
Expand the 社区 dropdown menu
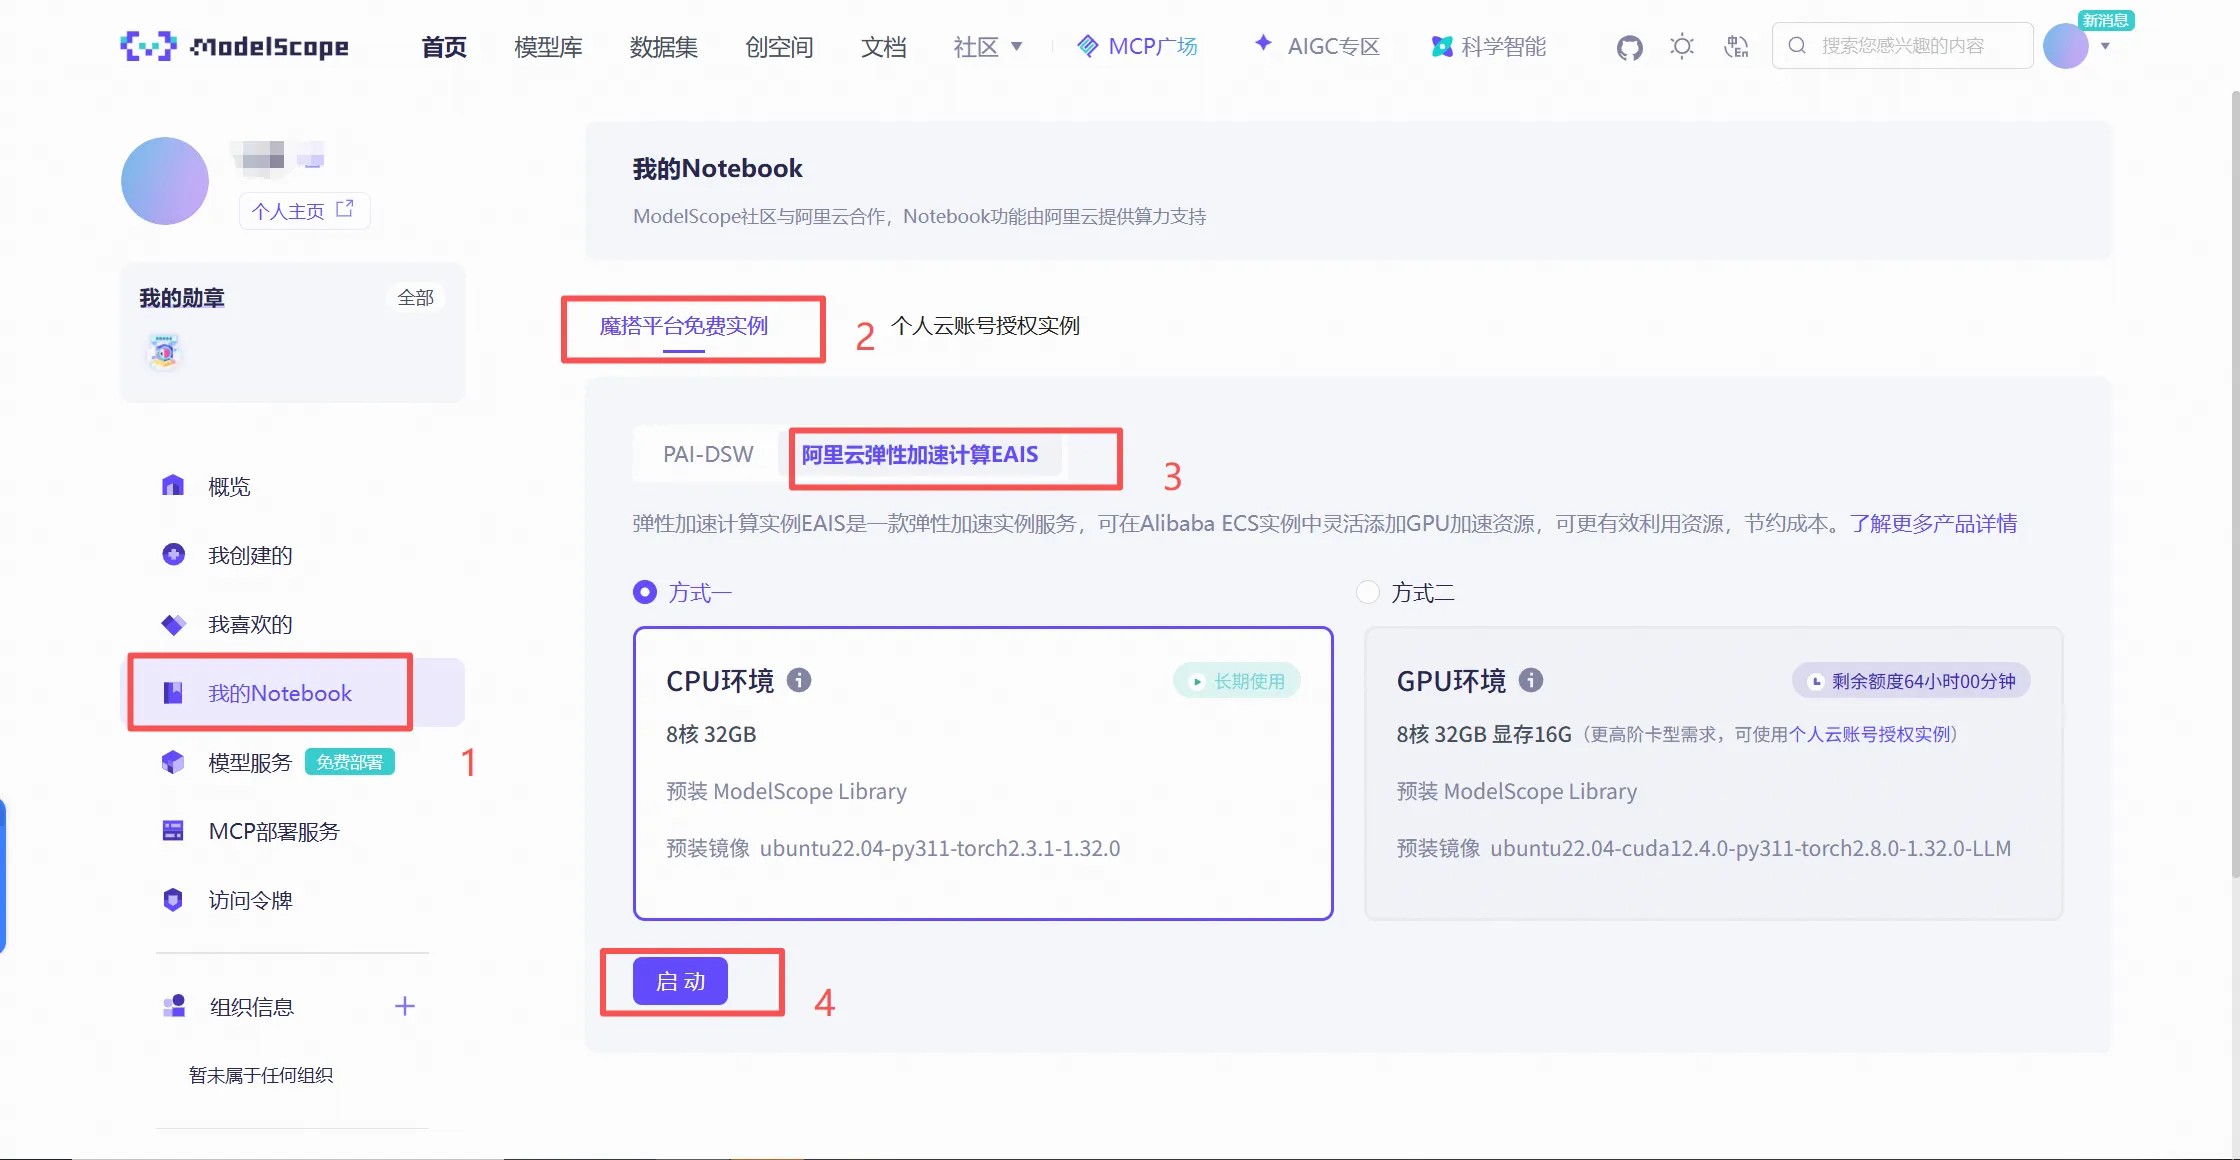pos(987,46)
